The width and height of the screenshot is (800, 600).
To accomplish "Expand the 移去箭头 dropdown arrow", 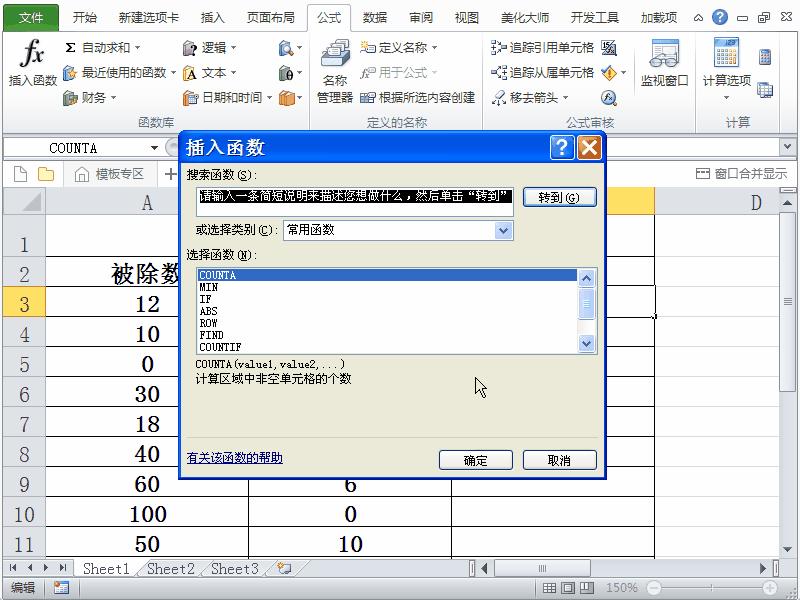I will point(565,97).
